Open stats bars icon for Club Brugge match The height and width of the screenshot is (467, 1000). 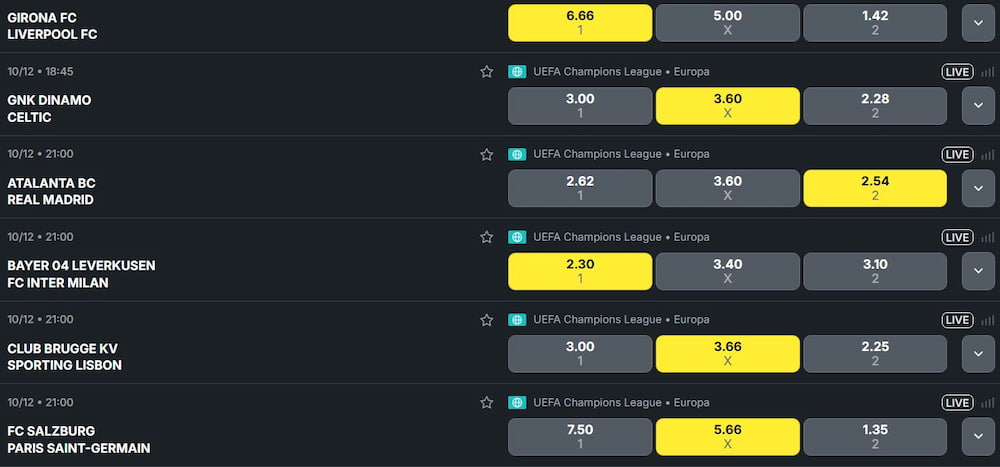click(x=988, y=320)
